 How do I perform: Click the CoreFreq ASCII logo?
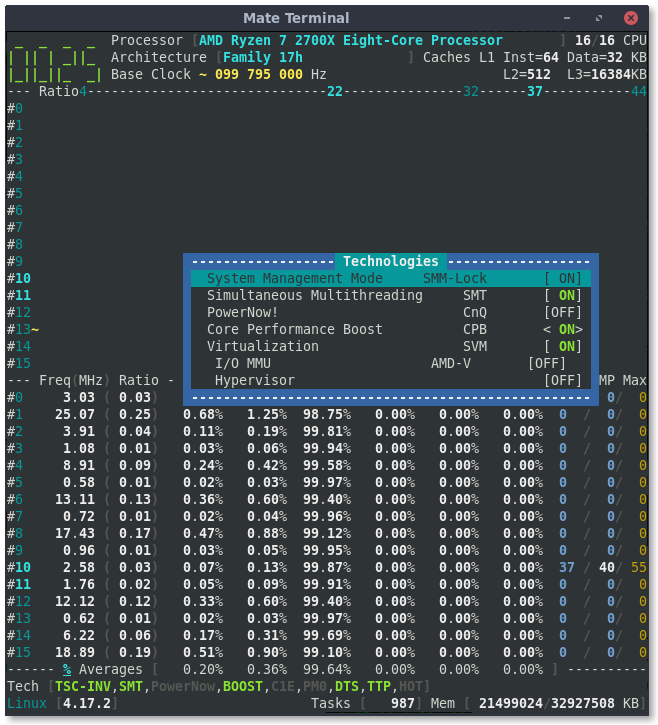pyautogui.click(x=55, y=62)
